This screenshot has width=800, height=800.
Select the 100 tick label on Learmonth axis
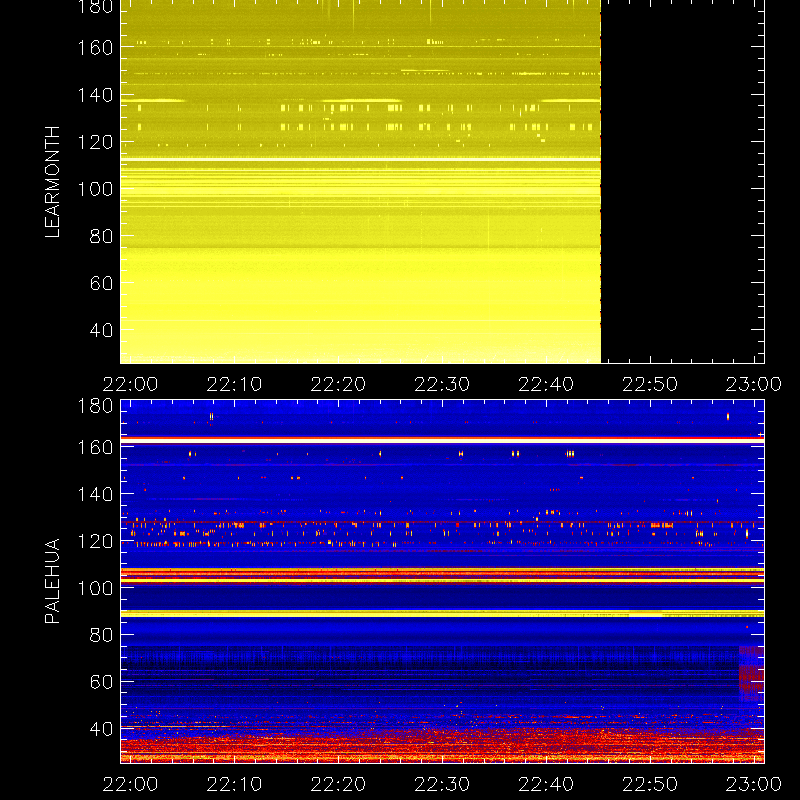click(x=95, y=189)
